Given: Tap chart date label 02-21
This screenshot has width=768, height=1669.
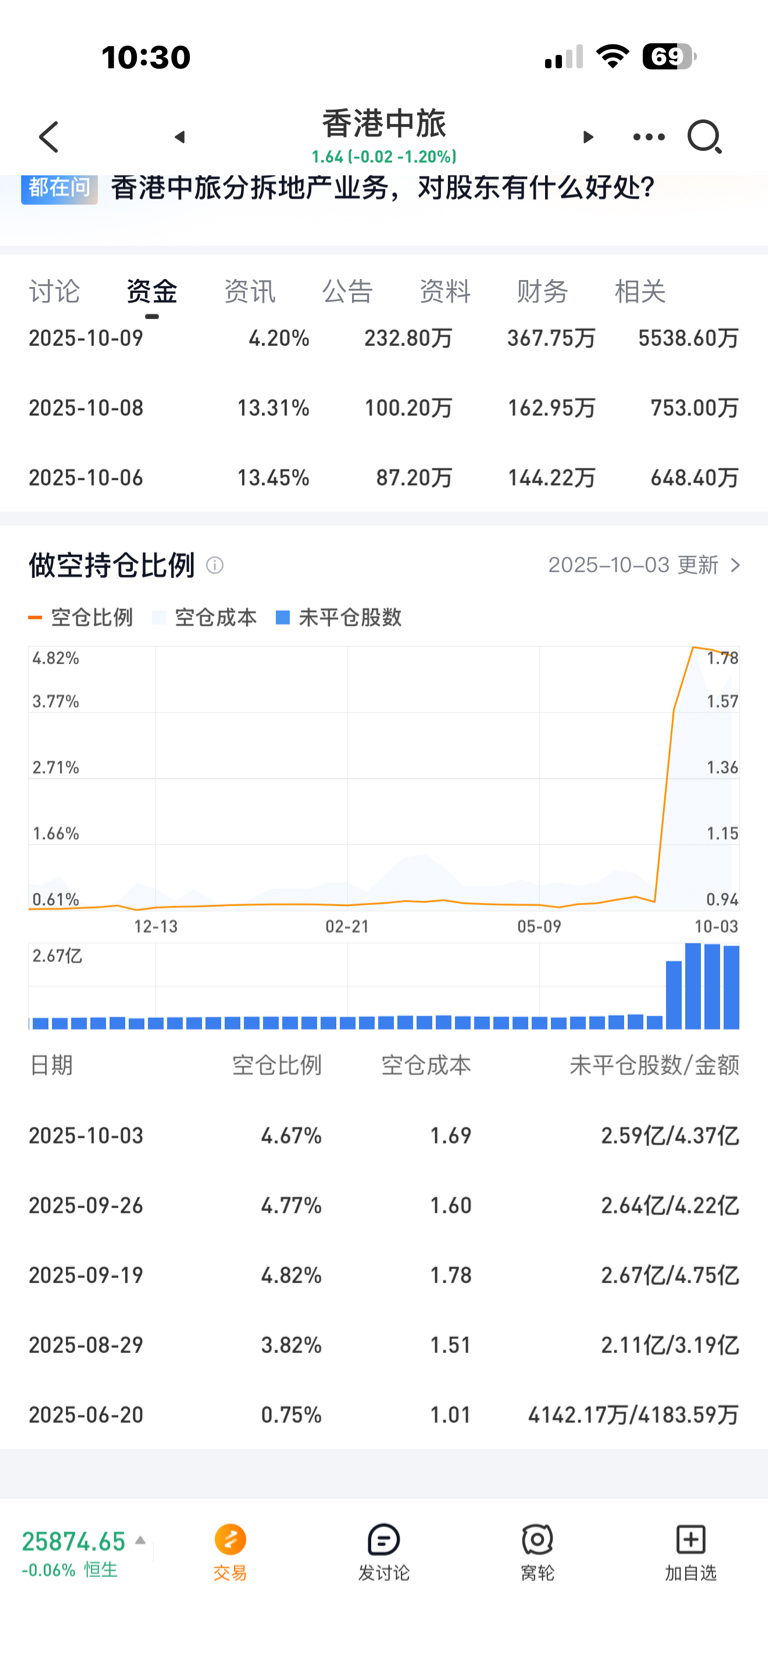Looking at the screenshot, I should [x=347, y=927].
